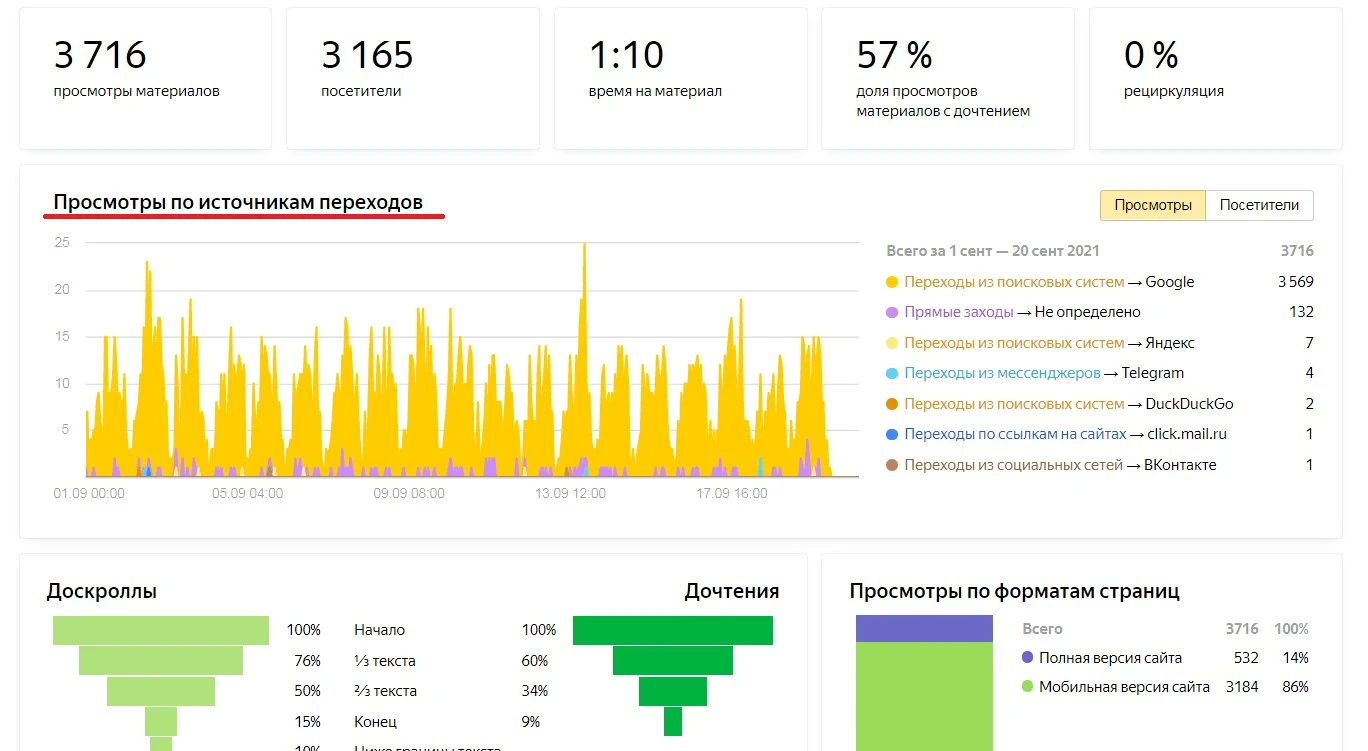The width and height of the screenshot is (1368, 751).
Task: Click yellow dot beside Google legend entry
Action: [892, 283]
